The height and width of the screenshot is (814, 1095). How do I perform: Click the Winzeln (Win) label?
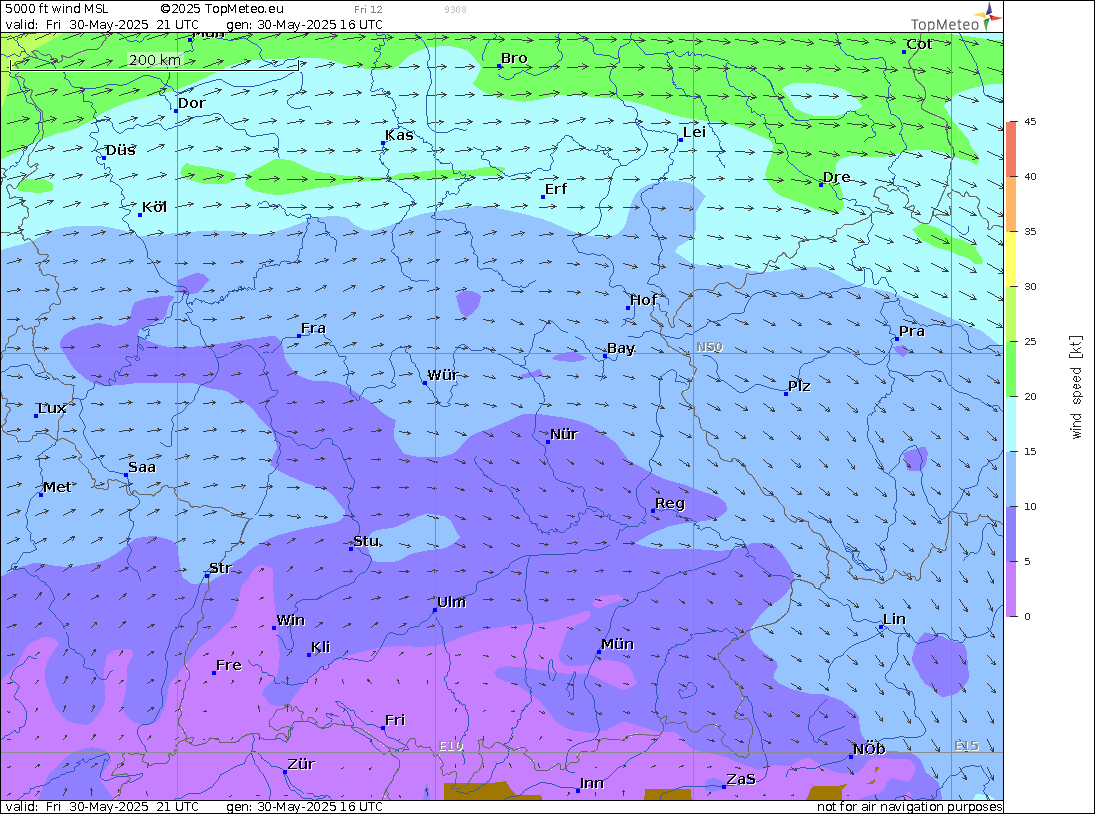[291, 620]
